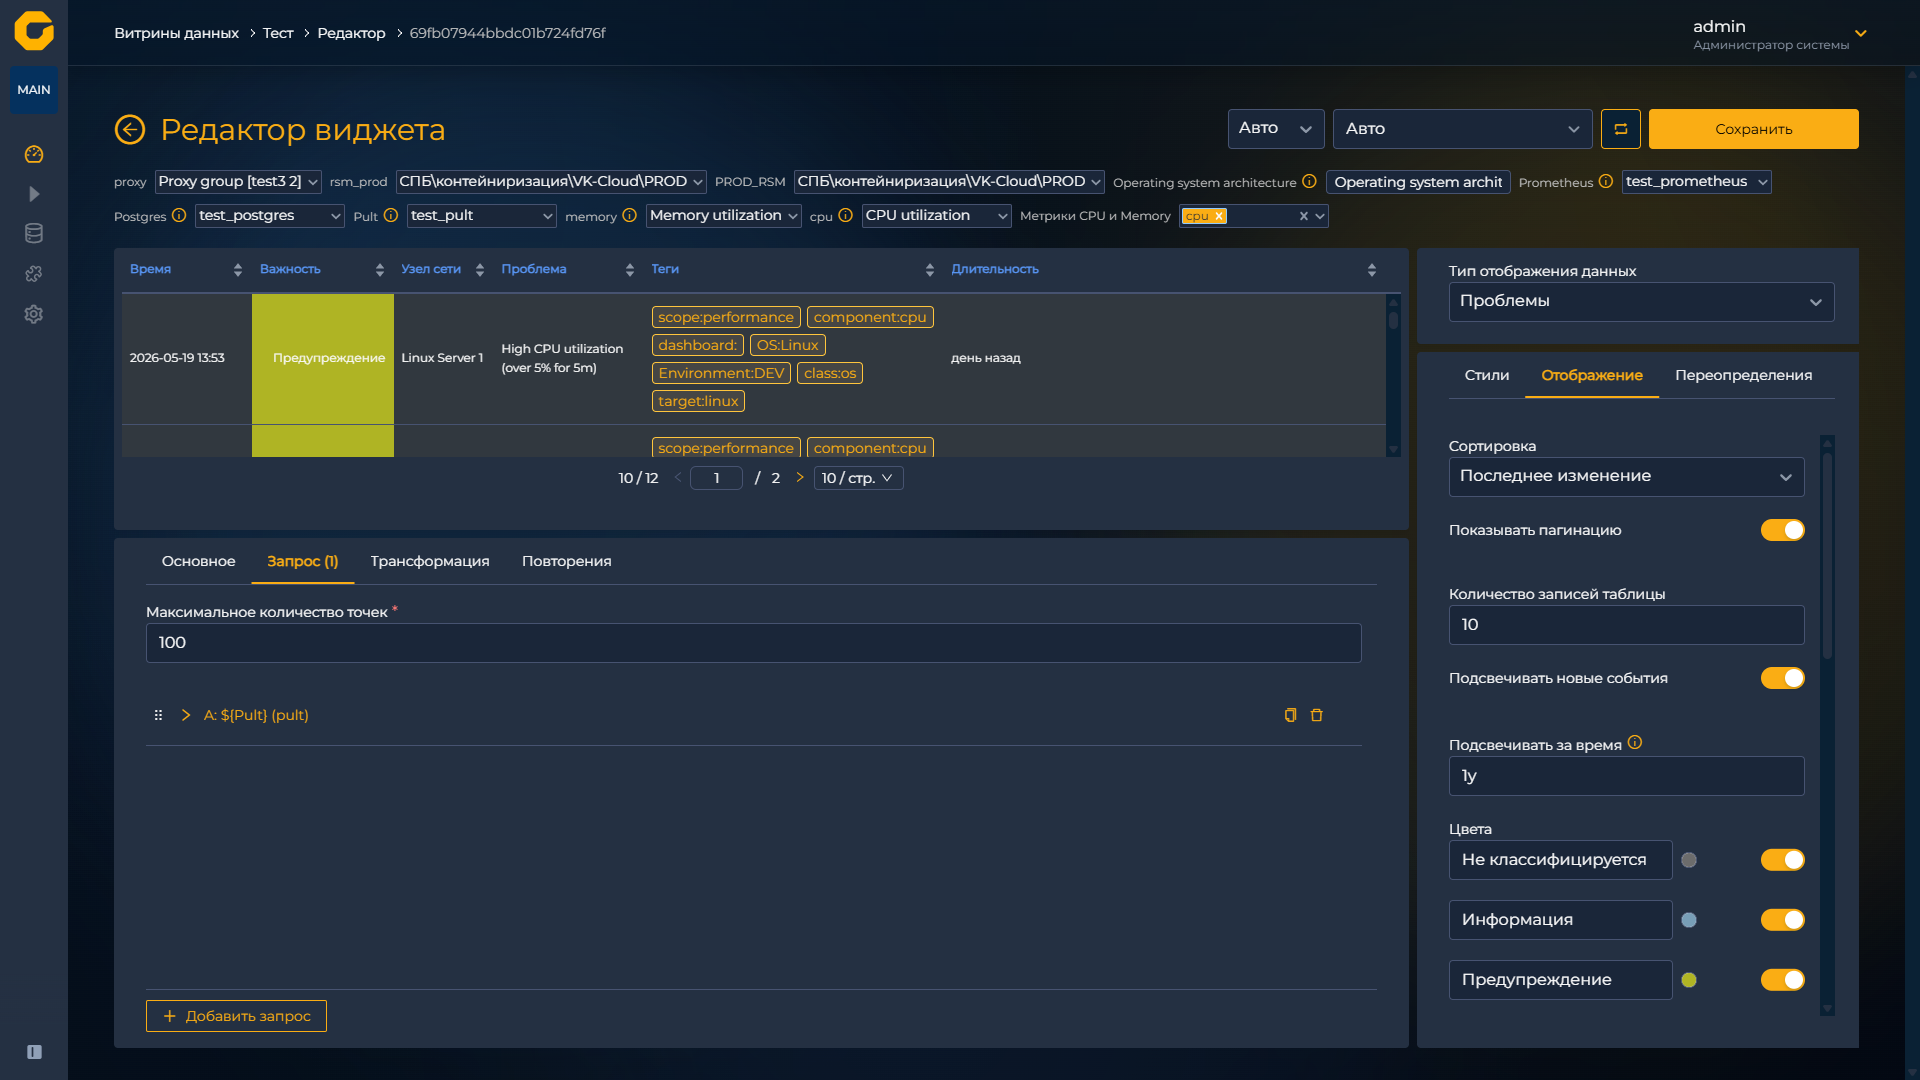Focus Максимальное количество точек input field
Image resolution: width=1920 pixels, height=1080 pixels.
pyautogui.click(x=754, y=643)
